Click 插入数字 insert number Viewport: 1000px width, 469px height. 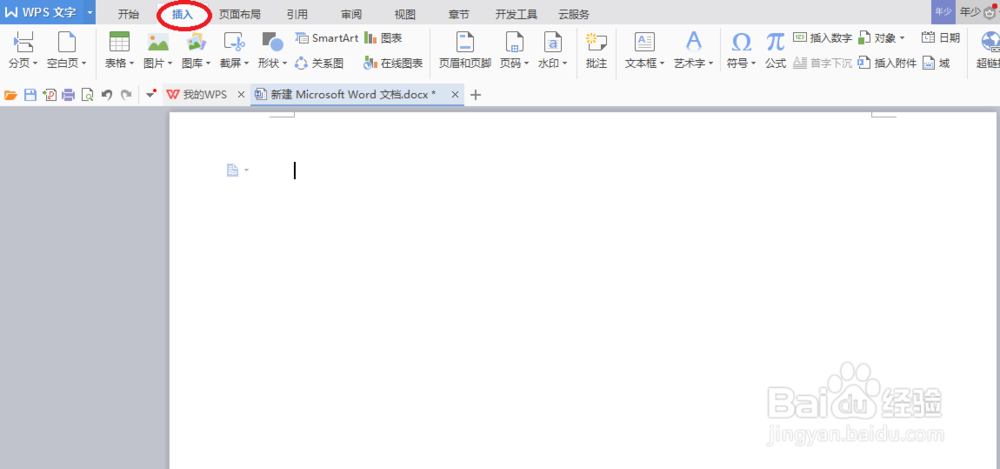click(x=823, y=38)
